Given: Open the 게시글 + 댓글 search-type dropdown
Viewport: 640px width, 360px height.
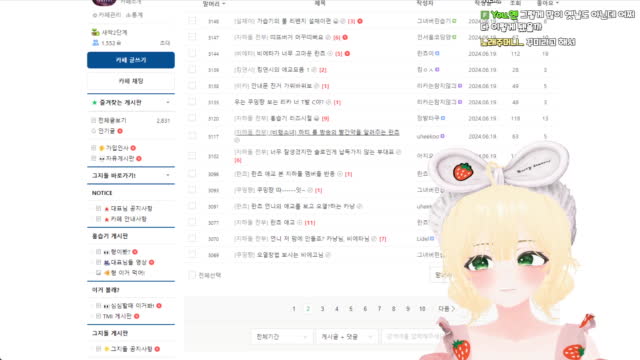Looking at the screenshot, I should [x=347, y=337].
